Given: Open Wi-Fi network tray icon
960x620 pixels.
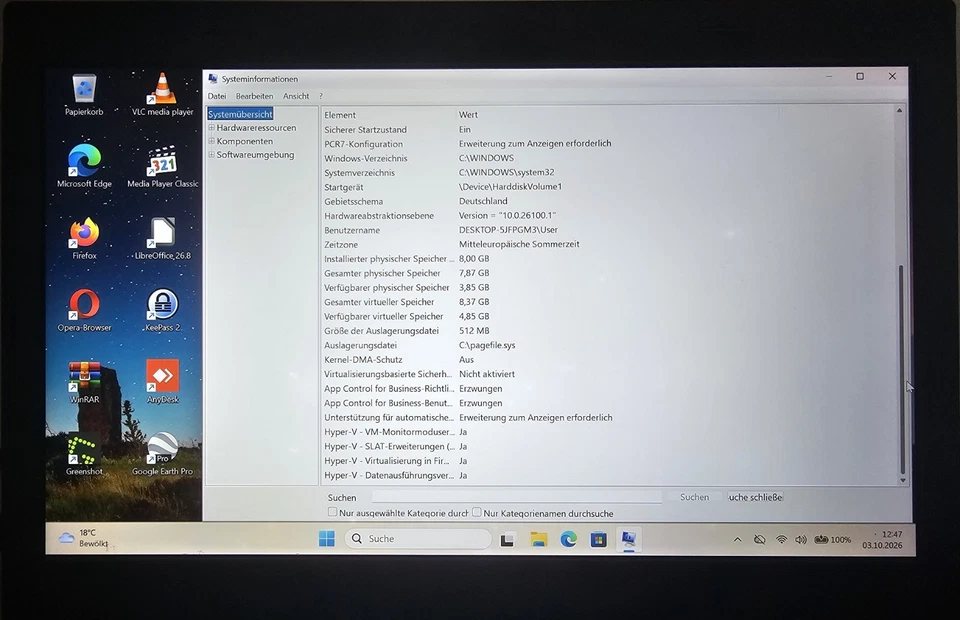Looking at the screenshot, I should click(781, 539).
